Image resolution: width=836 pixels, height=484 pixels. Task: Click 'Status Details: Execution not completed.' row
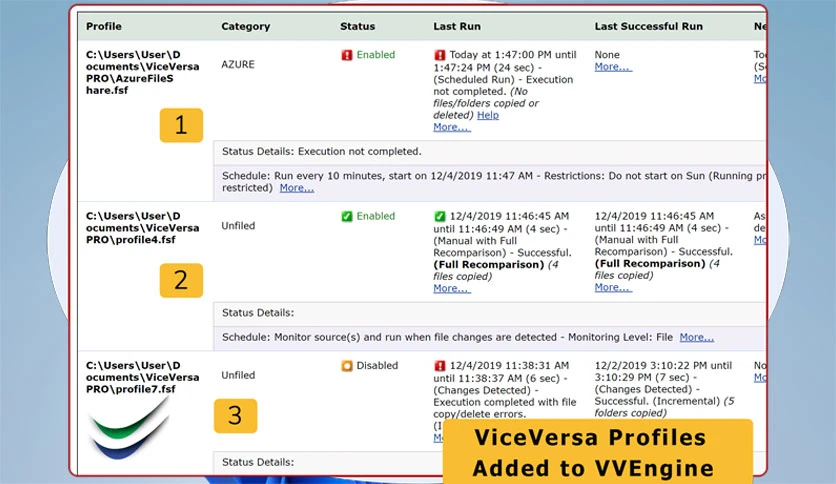point(489,152)
